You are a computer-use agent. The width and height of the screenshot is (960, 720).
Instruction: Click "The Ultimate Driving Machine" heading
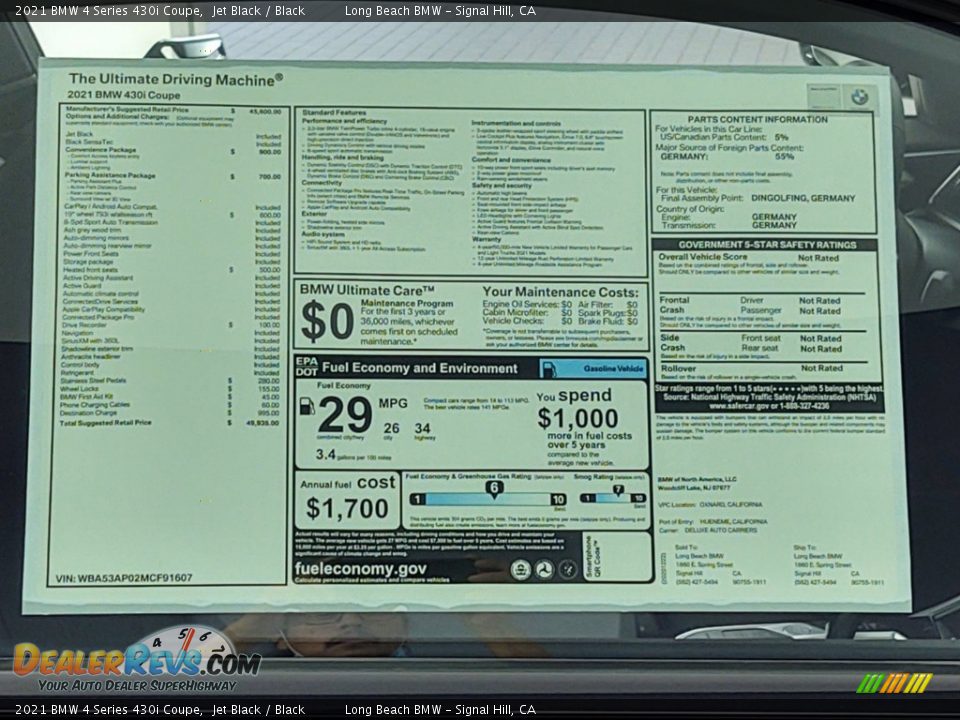176,79
